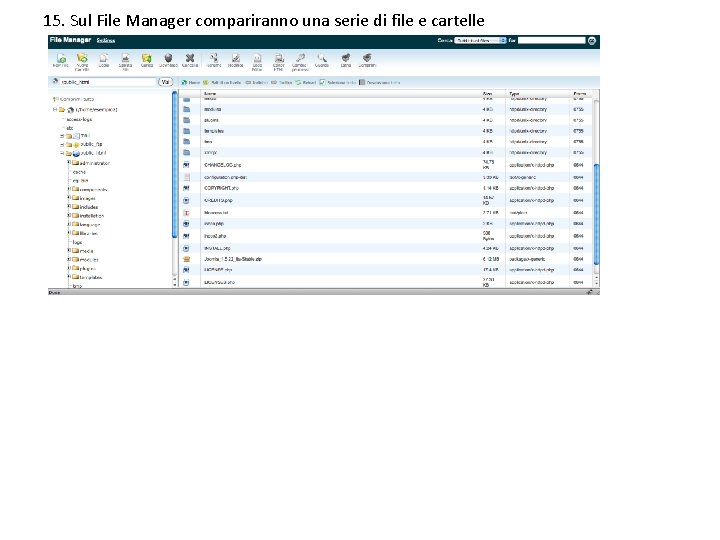720x540 pixels.
Task: Click the Comprimi compress toolbar icon
Action: pos(367,60)
